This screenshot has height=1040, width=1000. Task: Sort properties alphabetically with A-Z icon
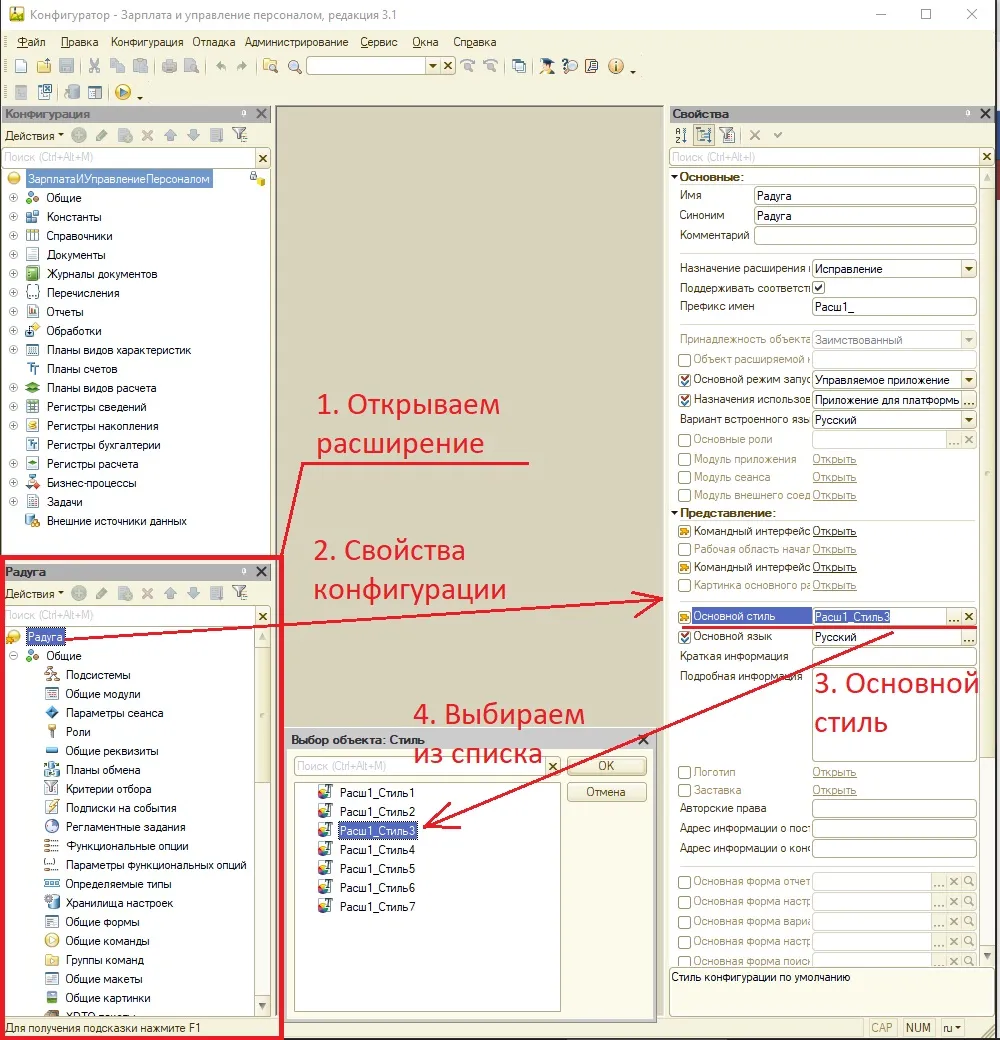(681, 135)
